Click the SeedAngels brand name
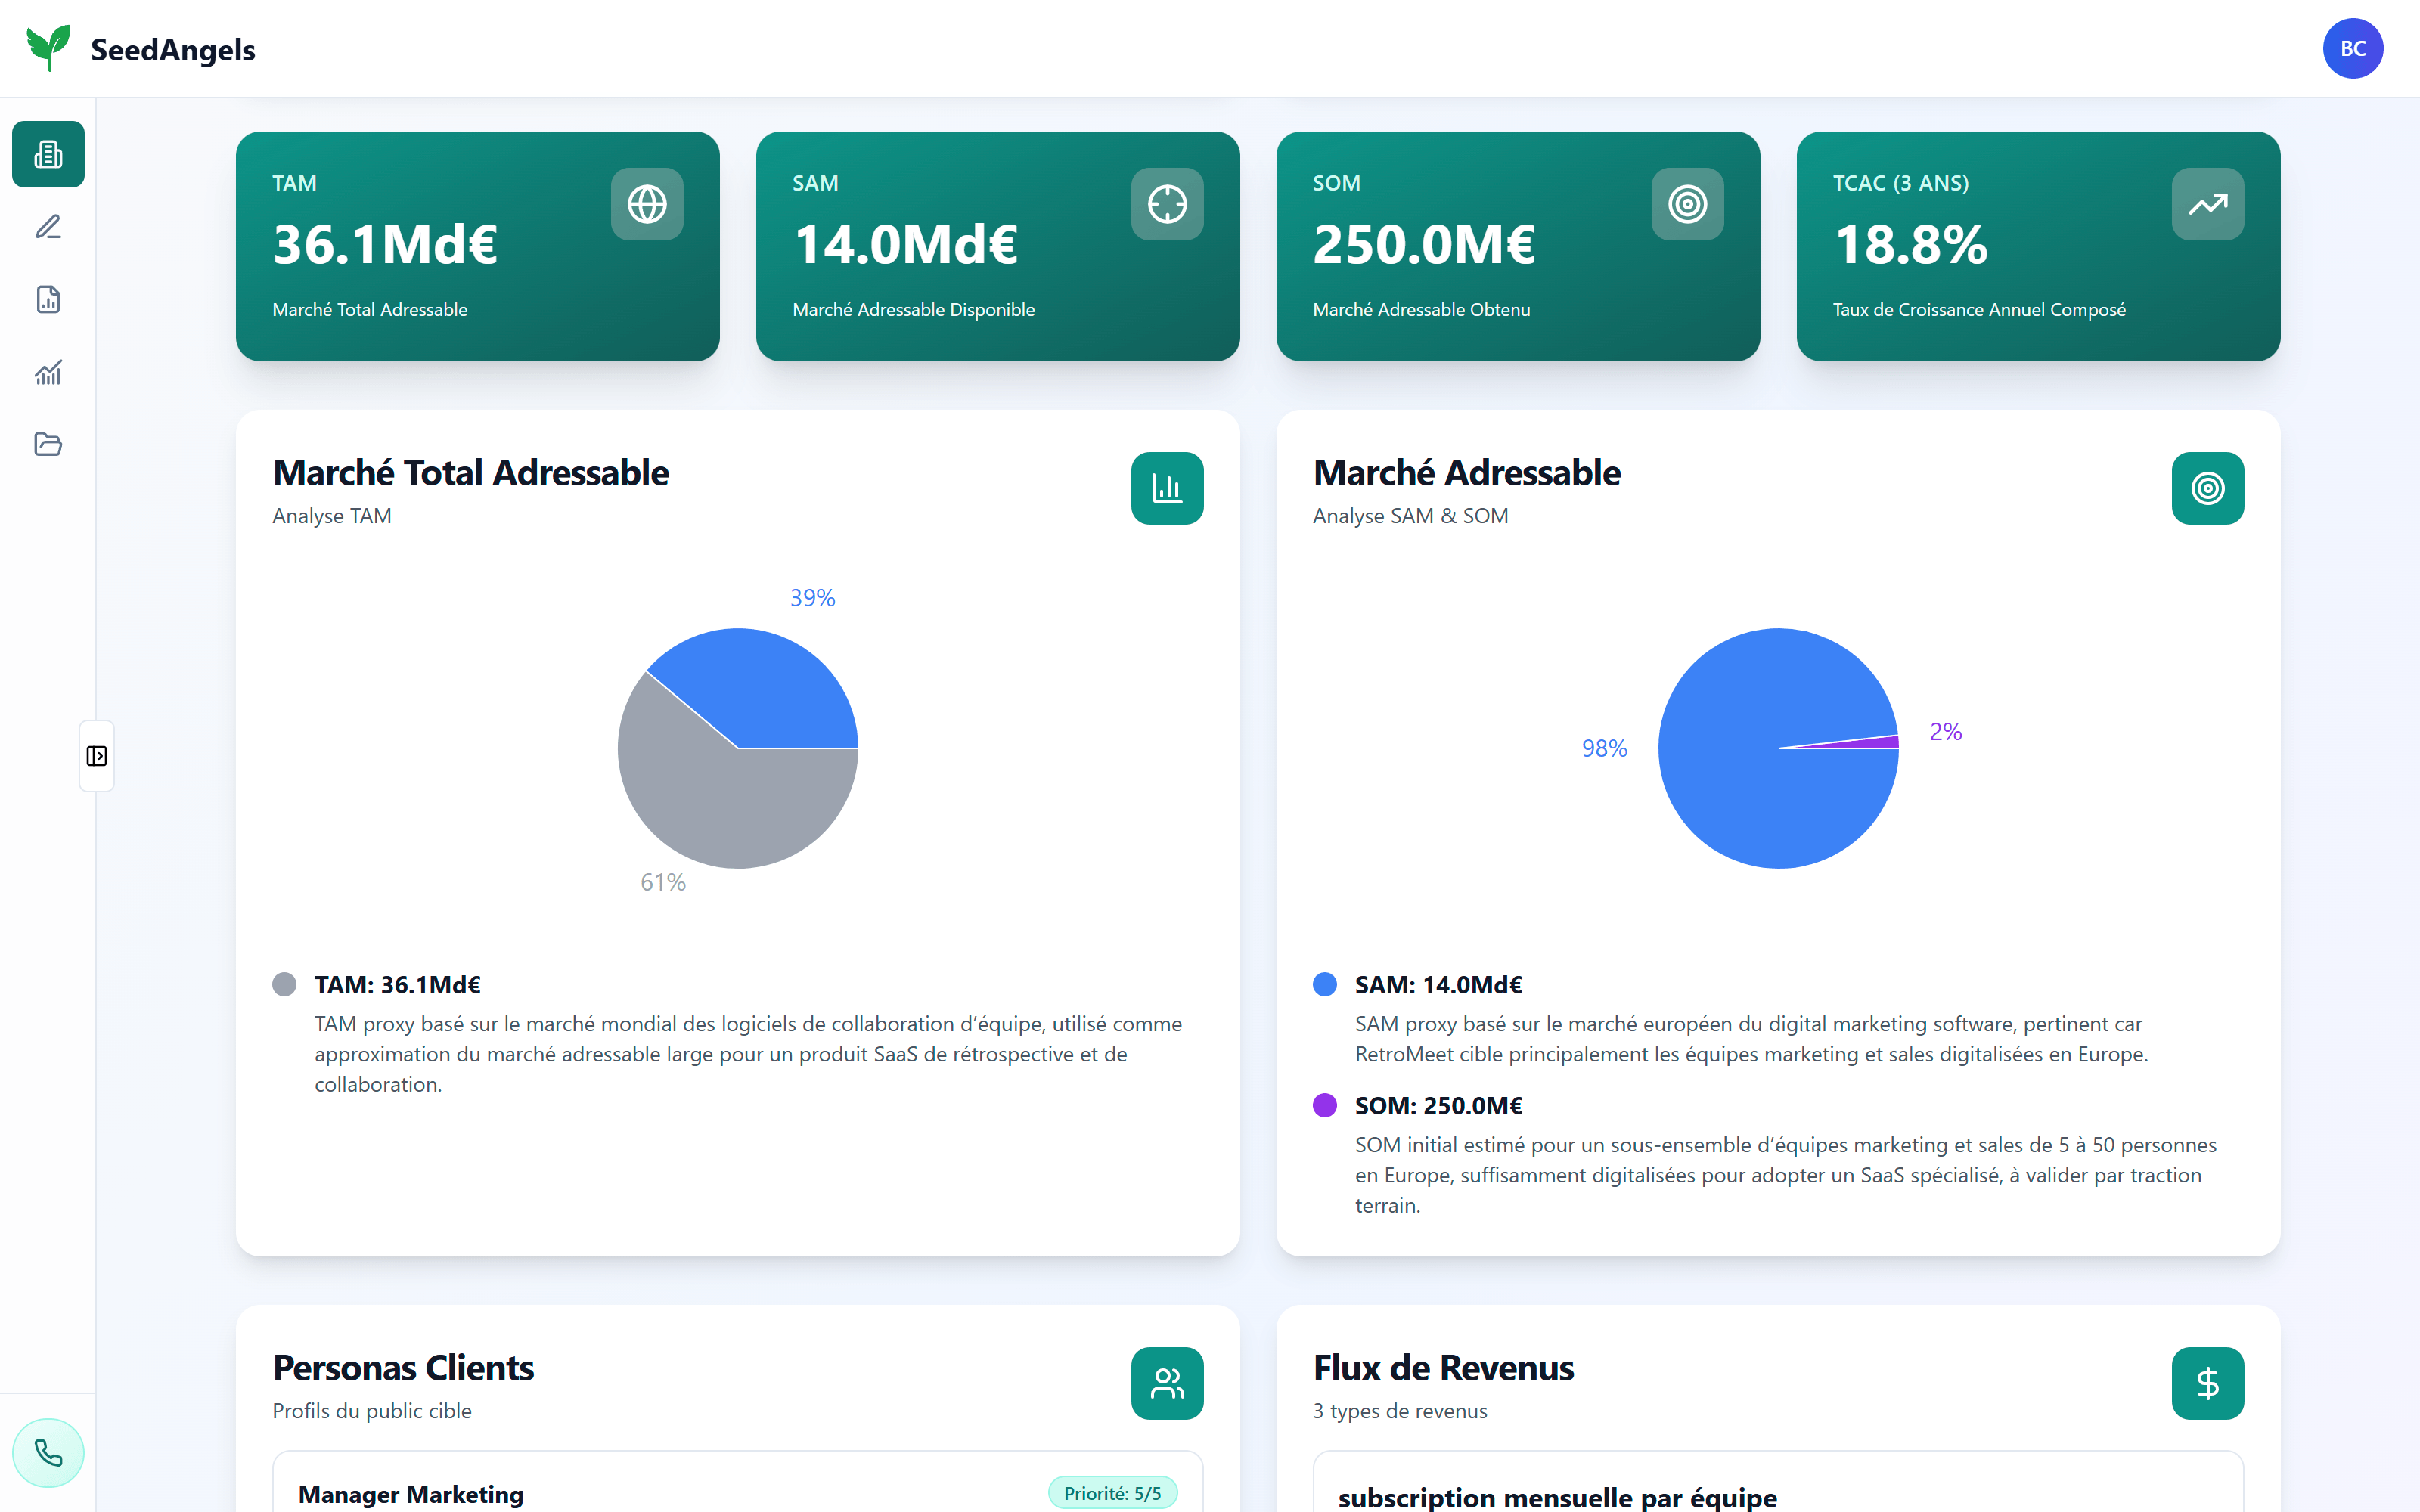Screen dimensions: 2420x1512 [x=173, y=49]
